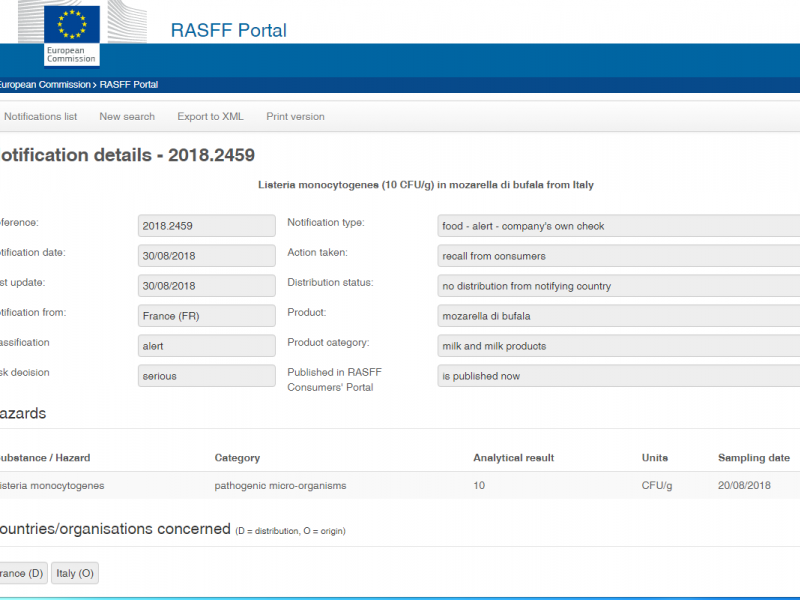Click the European Commission logo
Image resolution: width=800 pixels, height=600 pixels.
tap(71, 36)
